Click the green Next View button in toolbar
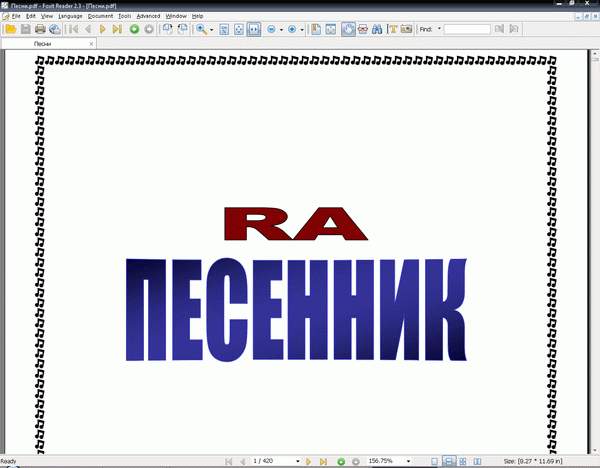This screenshot has width=600, height=468. (134, 30)
